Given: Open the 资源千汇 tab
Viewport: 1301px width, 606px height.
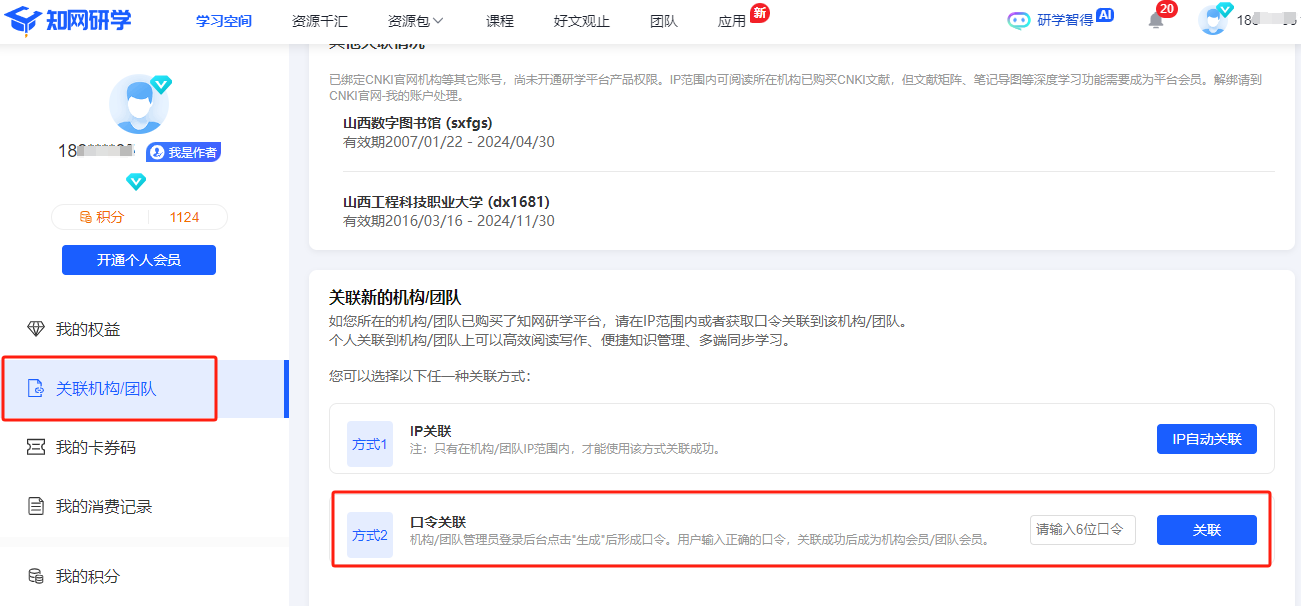Looking at the screenshot, I should 320,21.
